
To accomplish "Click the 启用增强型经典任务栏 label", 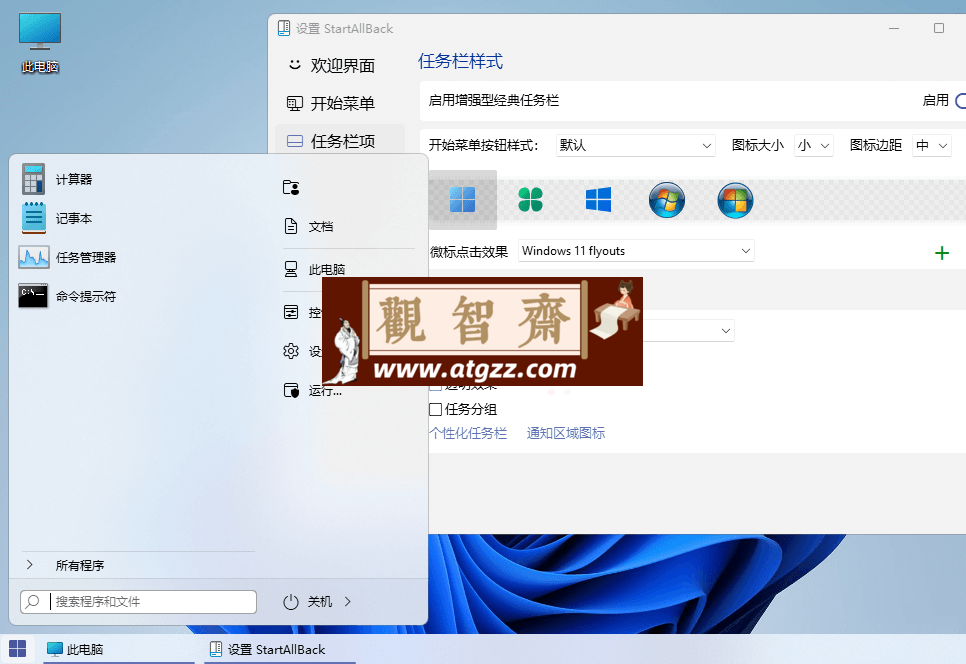I will point(493,100).
